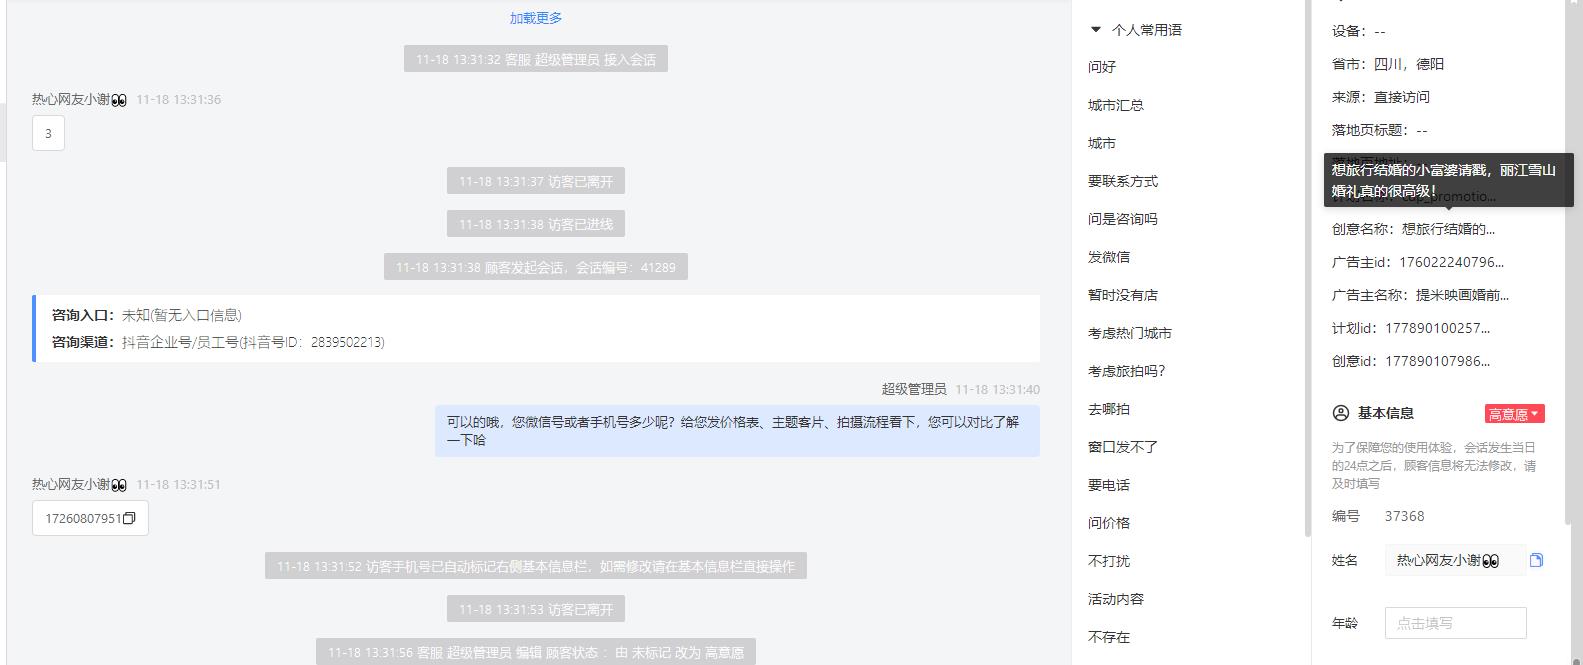Load earlier messages via 加载更多
Viewport: 1583px width, 665px height.
[x=536, y=18]
